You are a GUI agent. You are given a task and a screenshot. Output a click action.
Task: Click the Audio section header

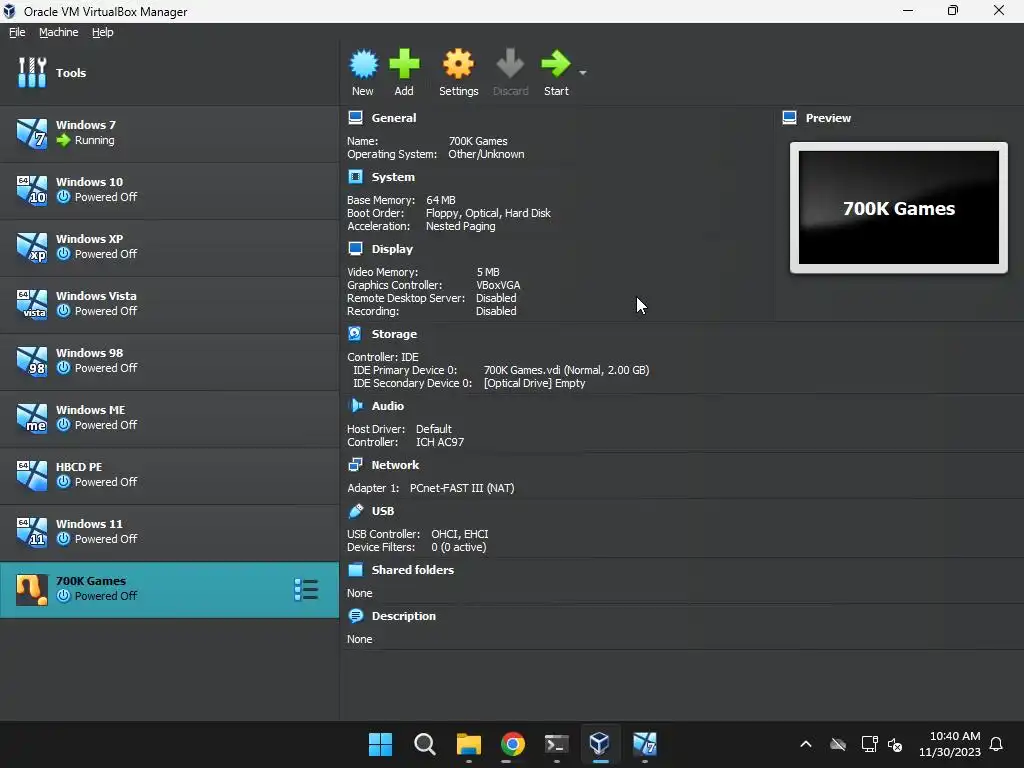[x=388, y=406]
